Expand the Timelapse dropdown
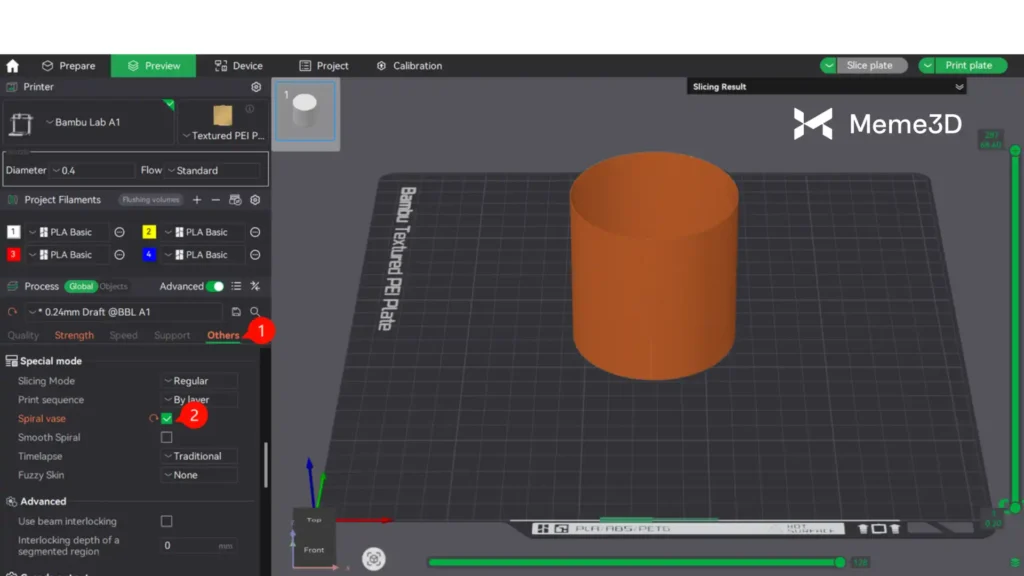 tap(199, 456)
